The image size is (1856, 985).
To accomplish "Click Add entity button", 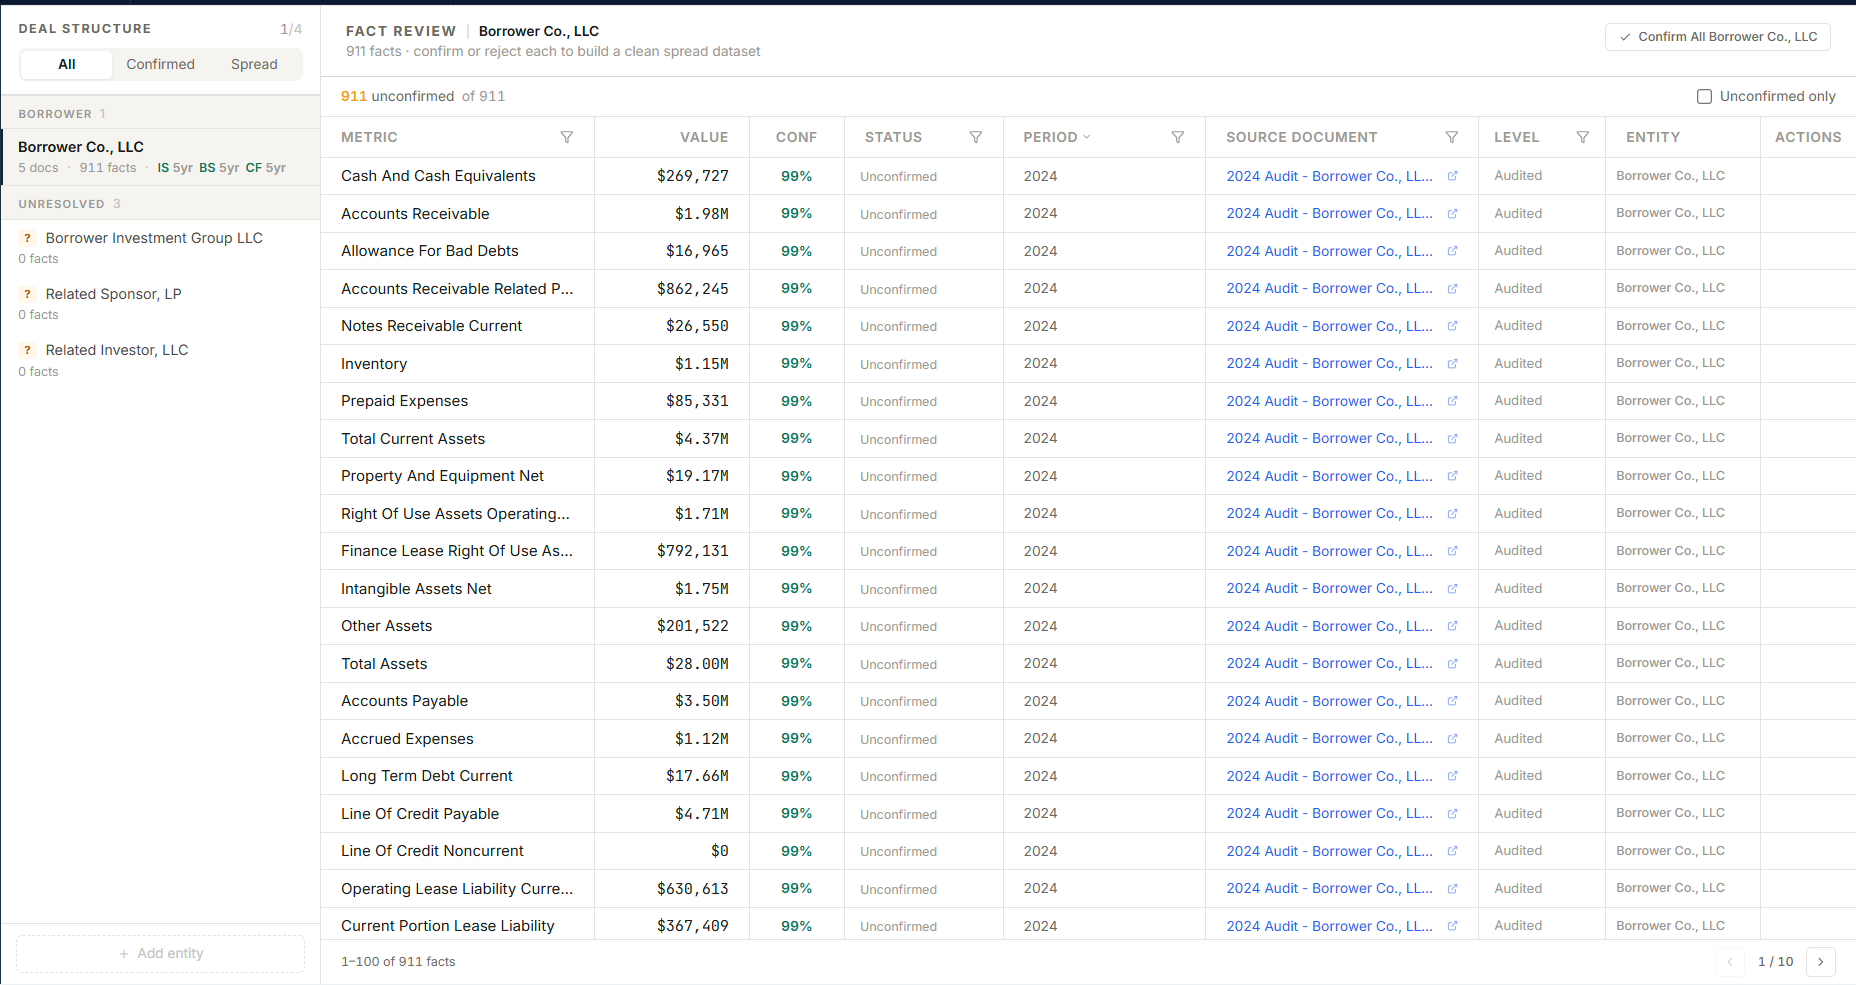I will [x=160, y=954].
